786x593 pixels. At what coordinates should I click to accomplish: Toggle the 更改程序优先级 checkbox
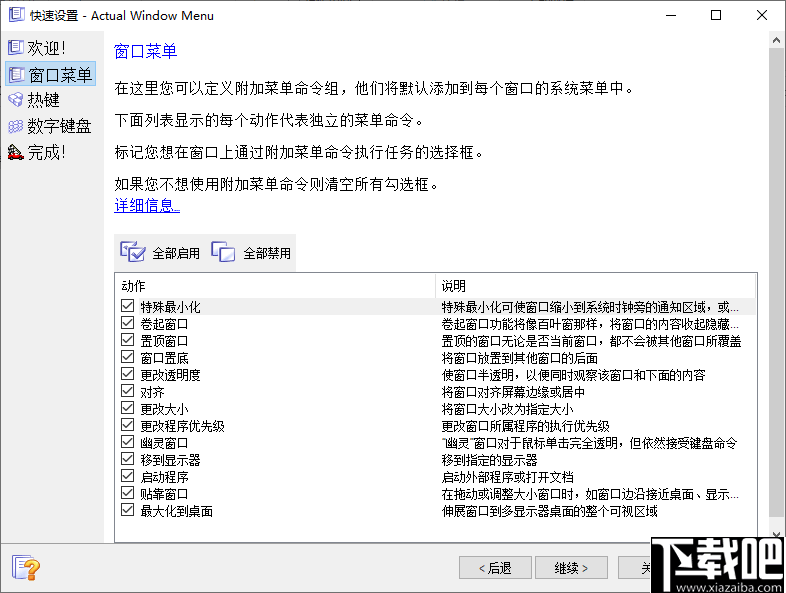point(127,425)
